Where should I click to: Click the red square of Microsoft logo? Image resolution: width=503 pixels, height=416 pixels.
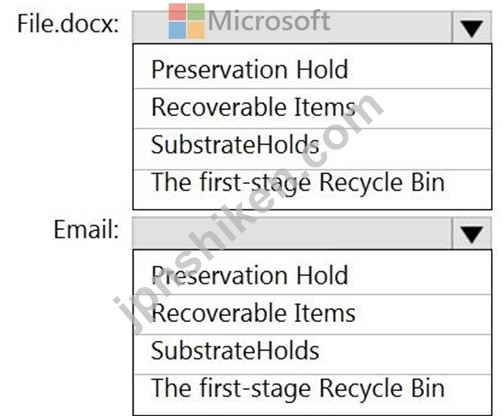coord(177,12)
